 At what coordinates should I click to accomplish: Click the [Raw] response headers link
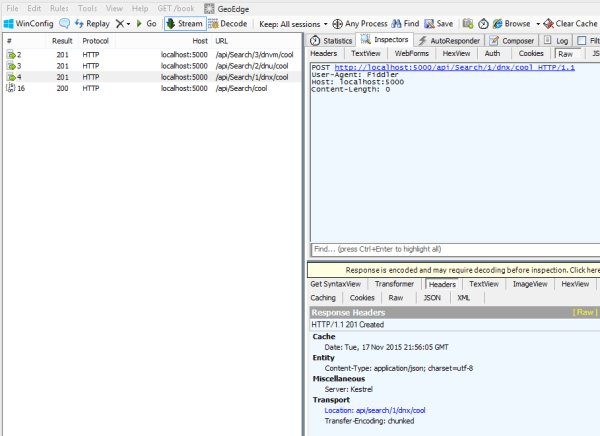[x=585, y=312]
